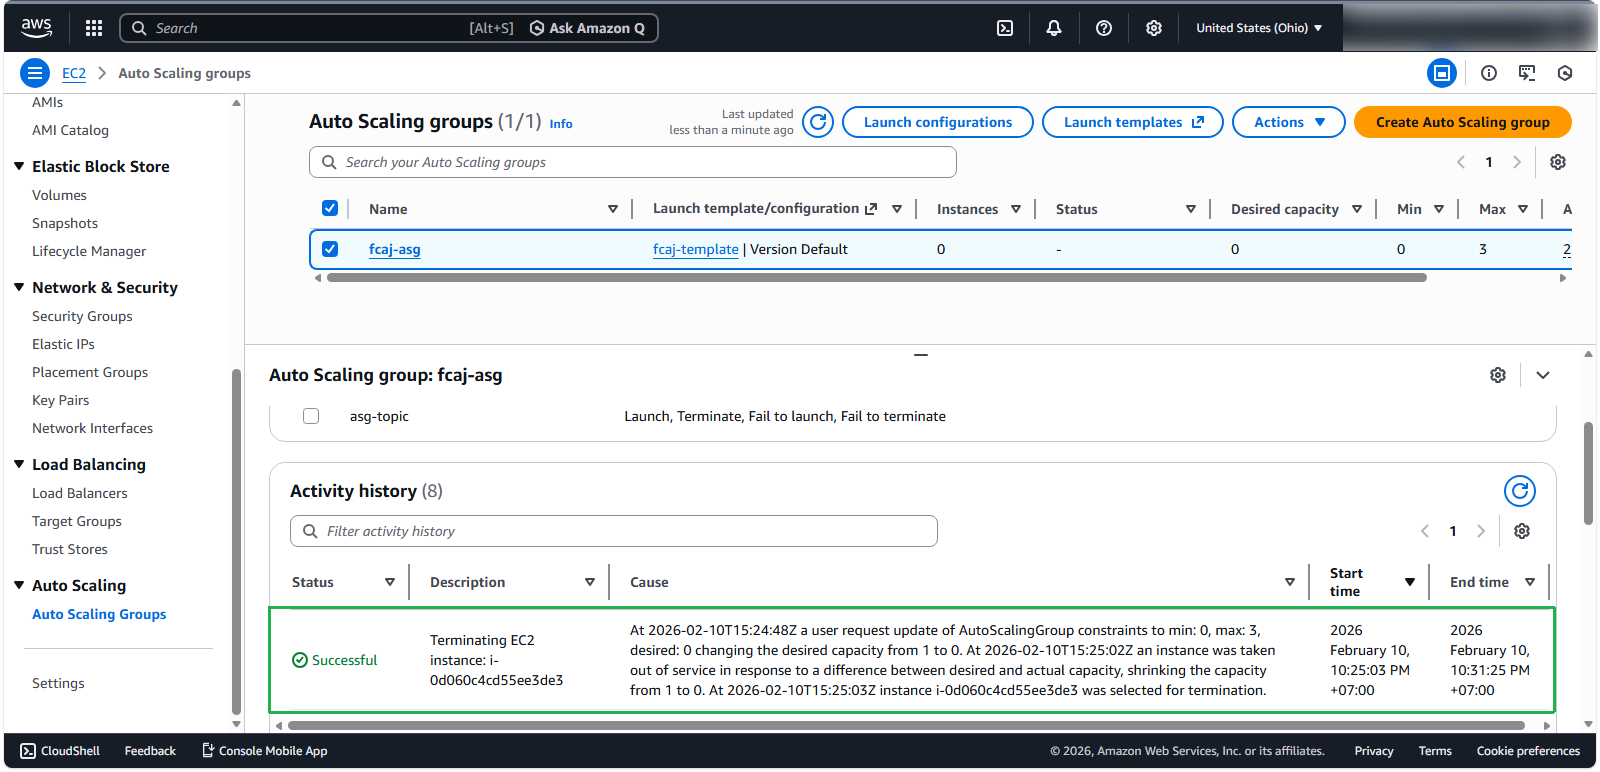The image size is (1600, 772).
Task: Open Key Pairs in the sidebar
Action: click(60, 400)
